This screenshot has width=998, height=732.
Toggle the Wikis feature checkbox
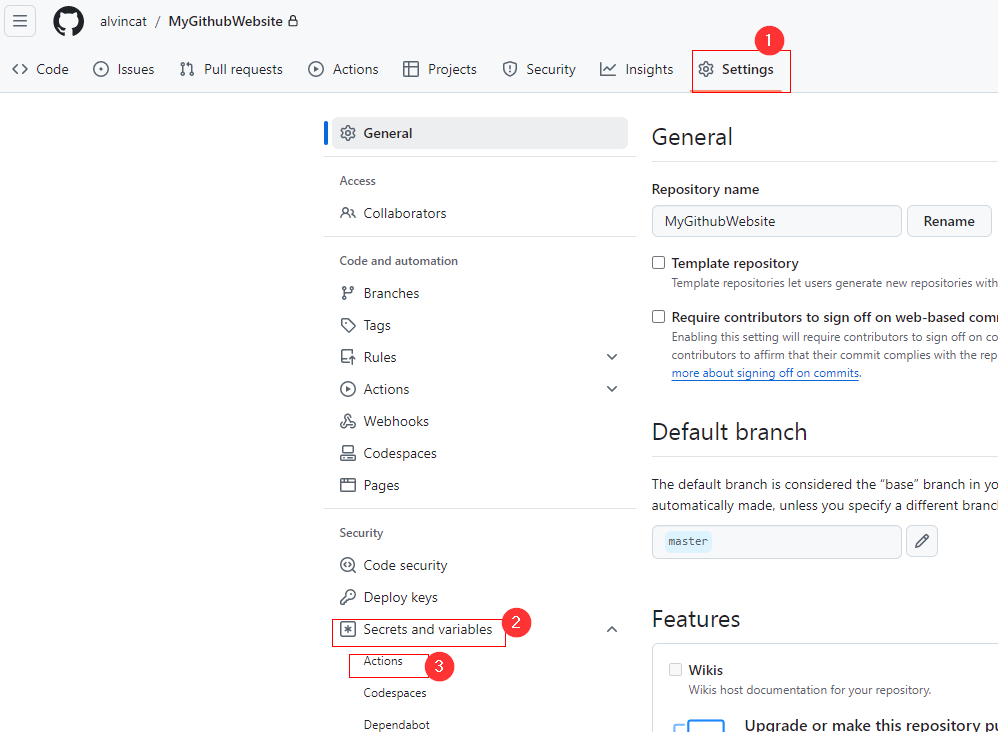676,670
